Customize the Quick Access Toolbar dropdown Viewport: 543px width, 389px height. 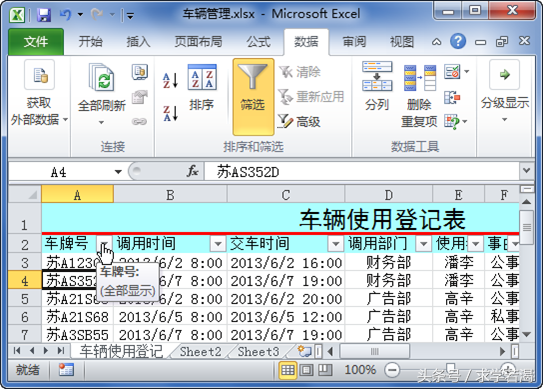130,15
